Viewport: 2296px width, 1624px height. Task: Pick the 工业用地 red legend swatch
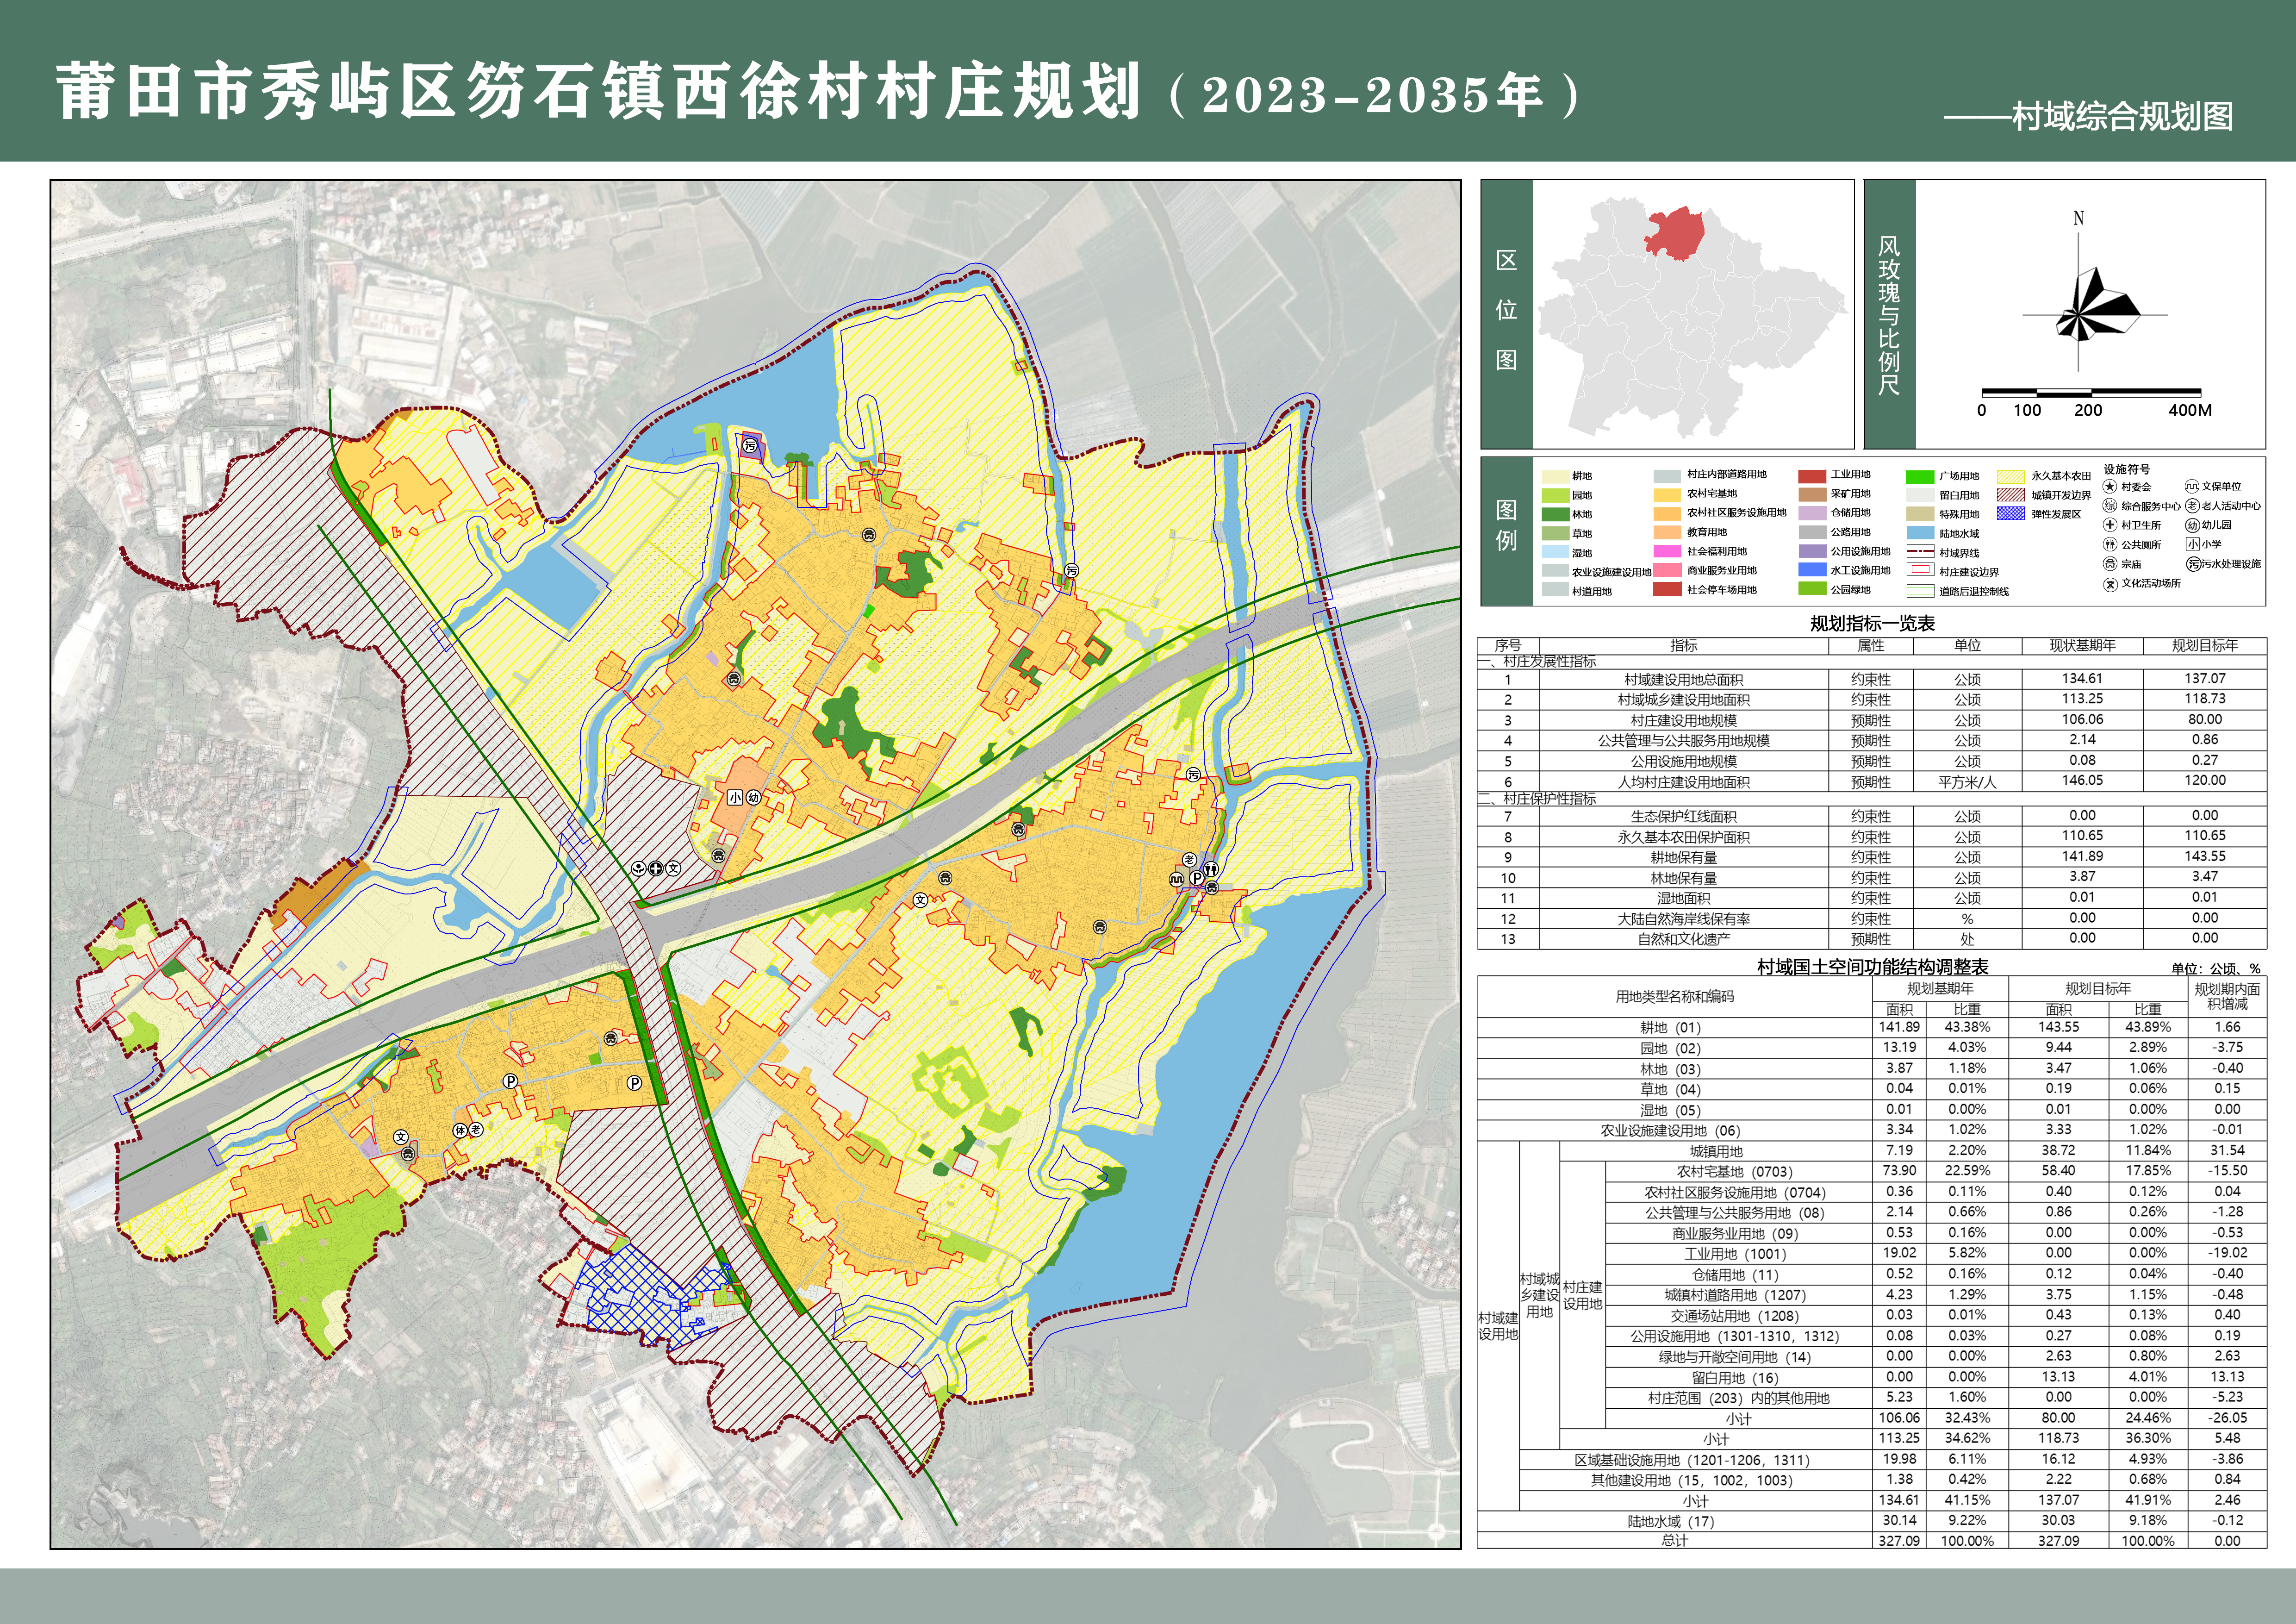pos(1812,476)
